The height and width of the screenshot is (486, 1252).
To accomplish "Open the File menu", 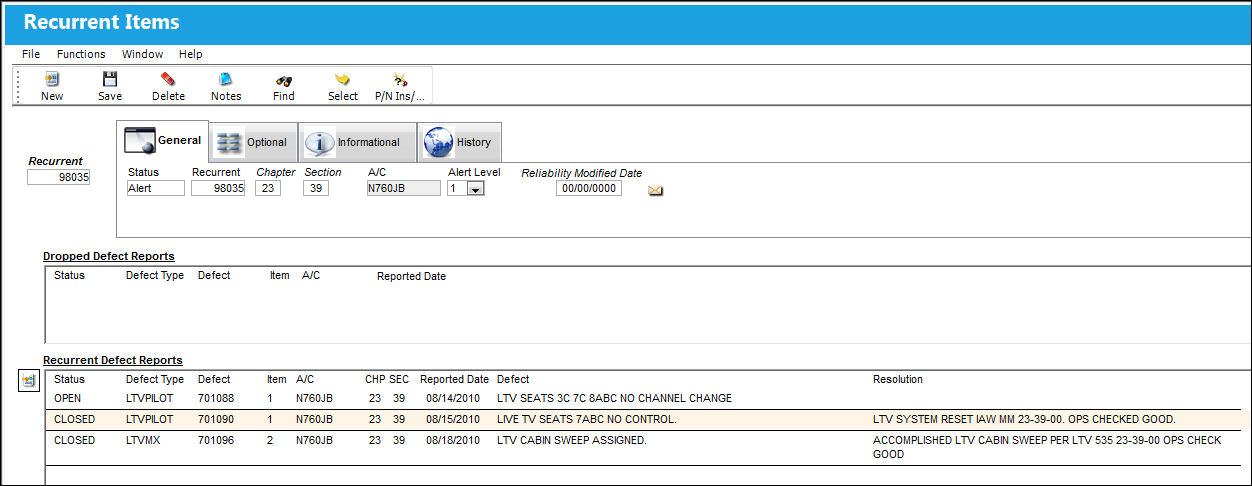I will click(x=31, y=54).
